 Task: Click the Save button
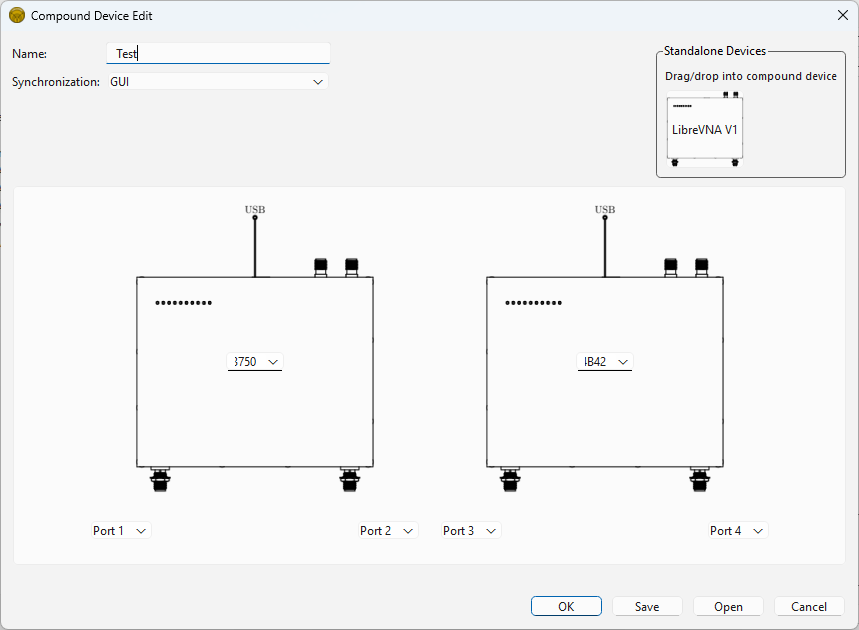tap(647, 606)
